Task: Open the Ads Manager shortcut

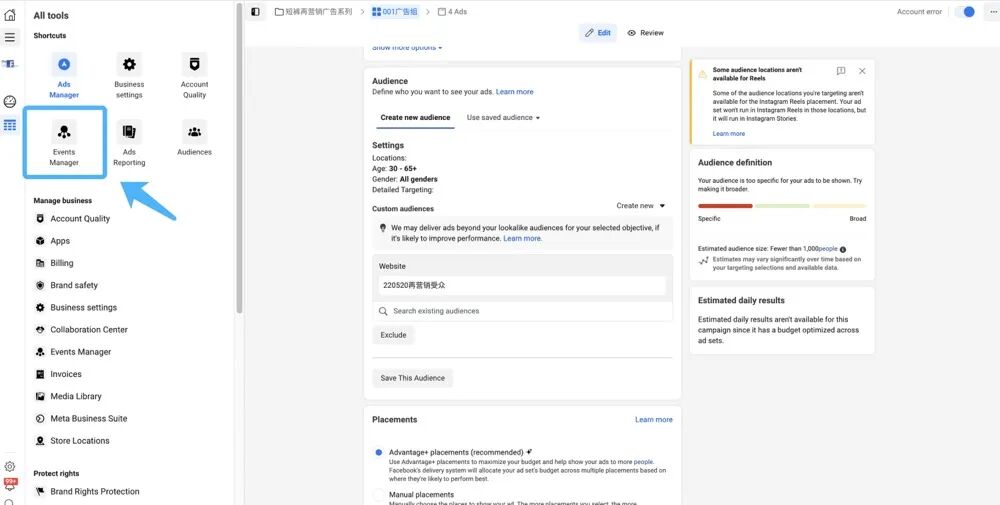Action: pyautogui.click(x=64, y=76)
